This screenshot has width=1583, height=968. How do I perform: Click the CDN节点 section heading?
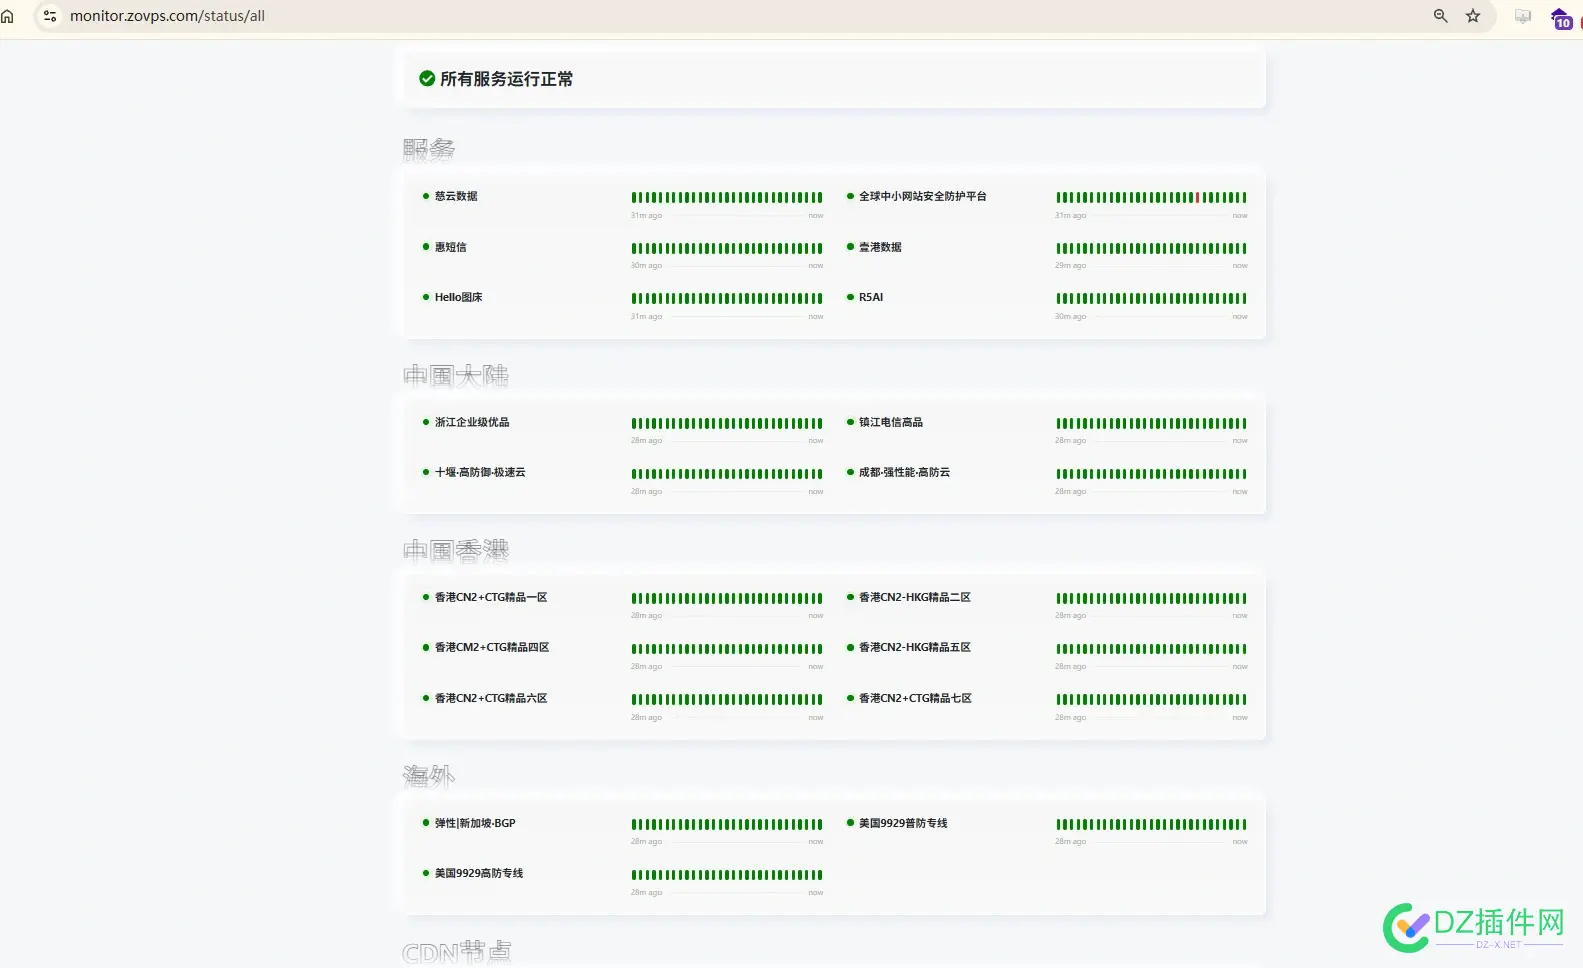[x=457, y=952]
